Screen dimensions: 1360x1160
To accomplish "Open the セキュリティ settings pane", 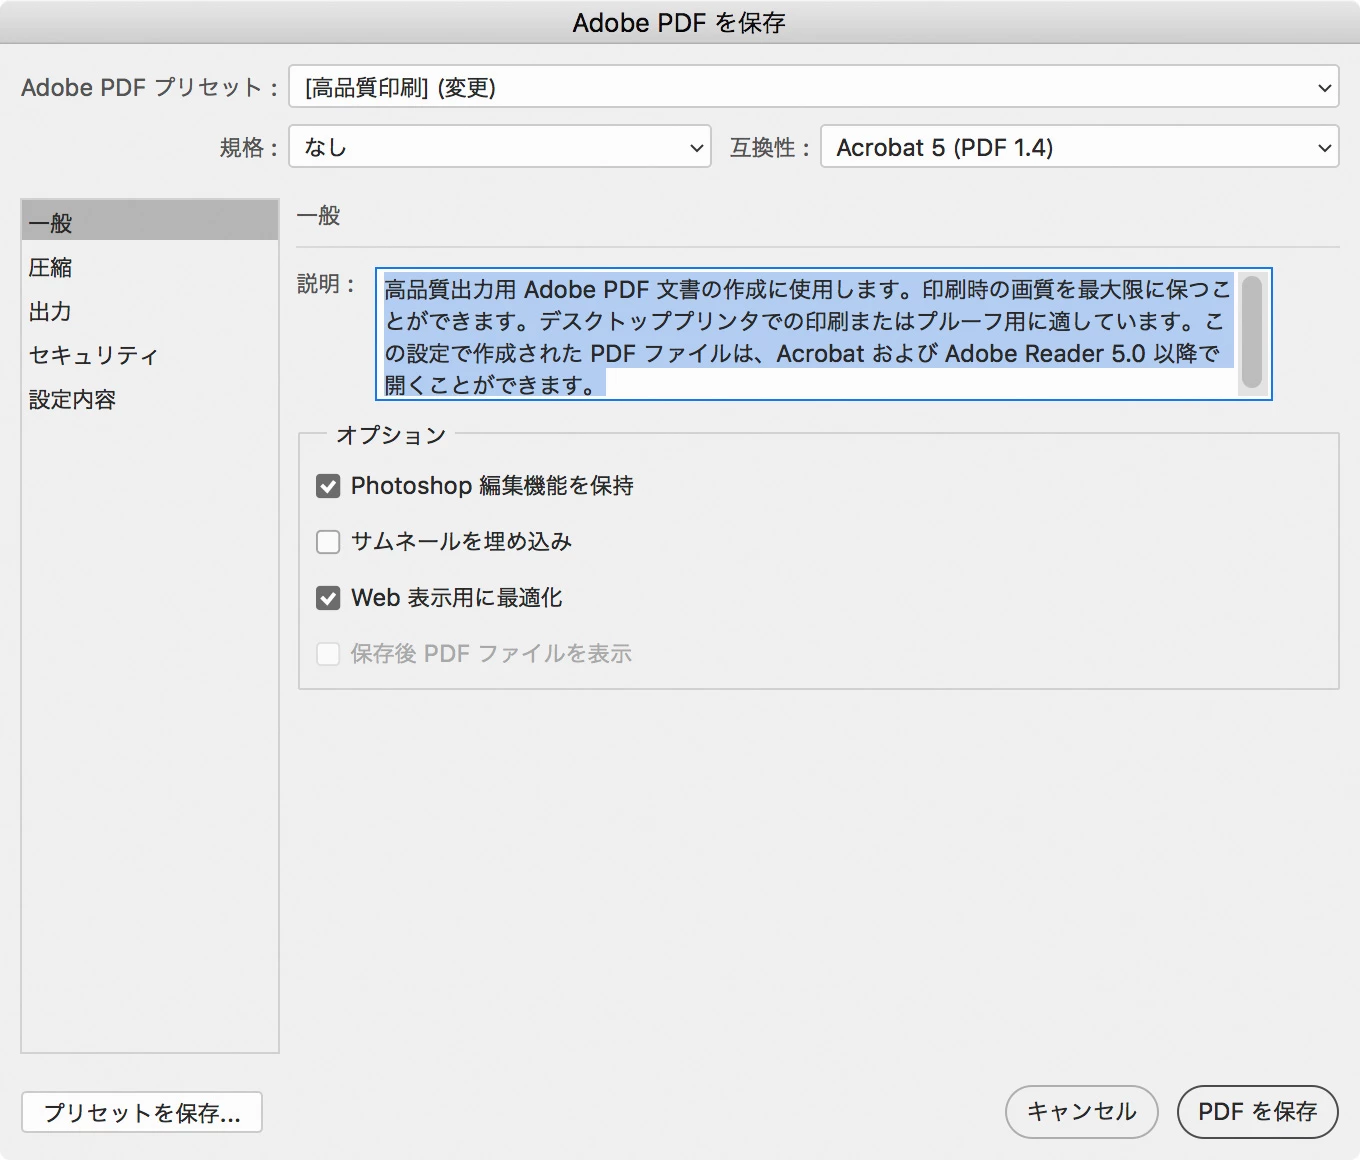I will (150, 355).
